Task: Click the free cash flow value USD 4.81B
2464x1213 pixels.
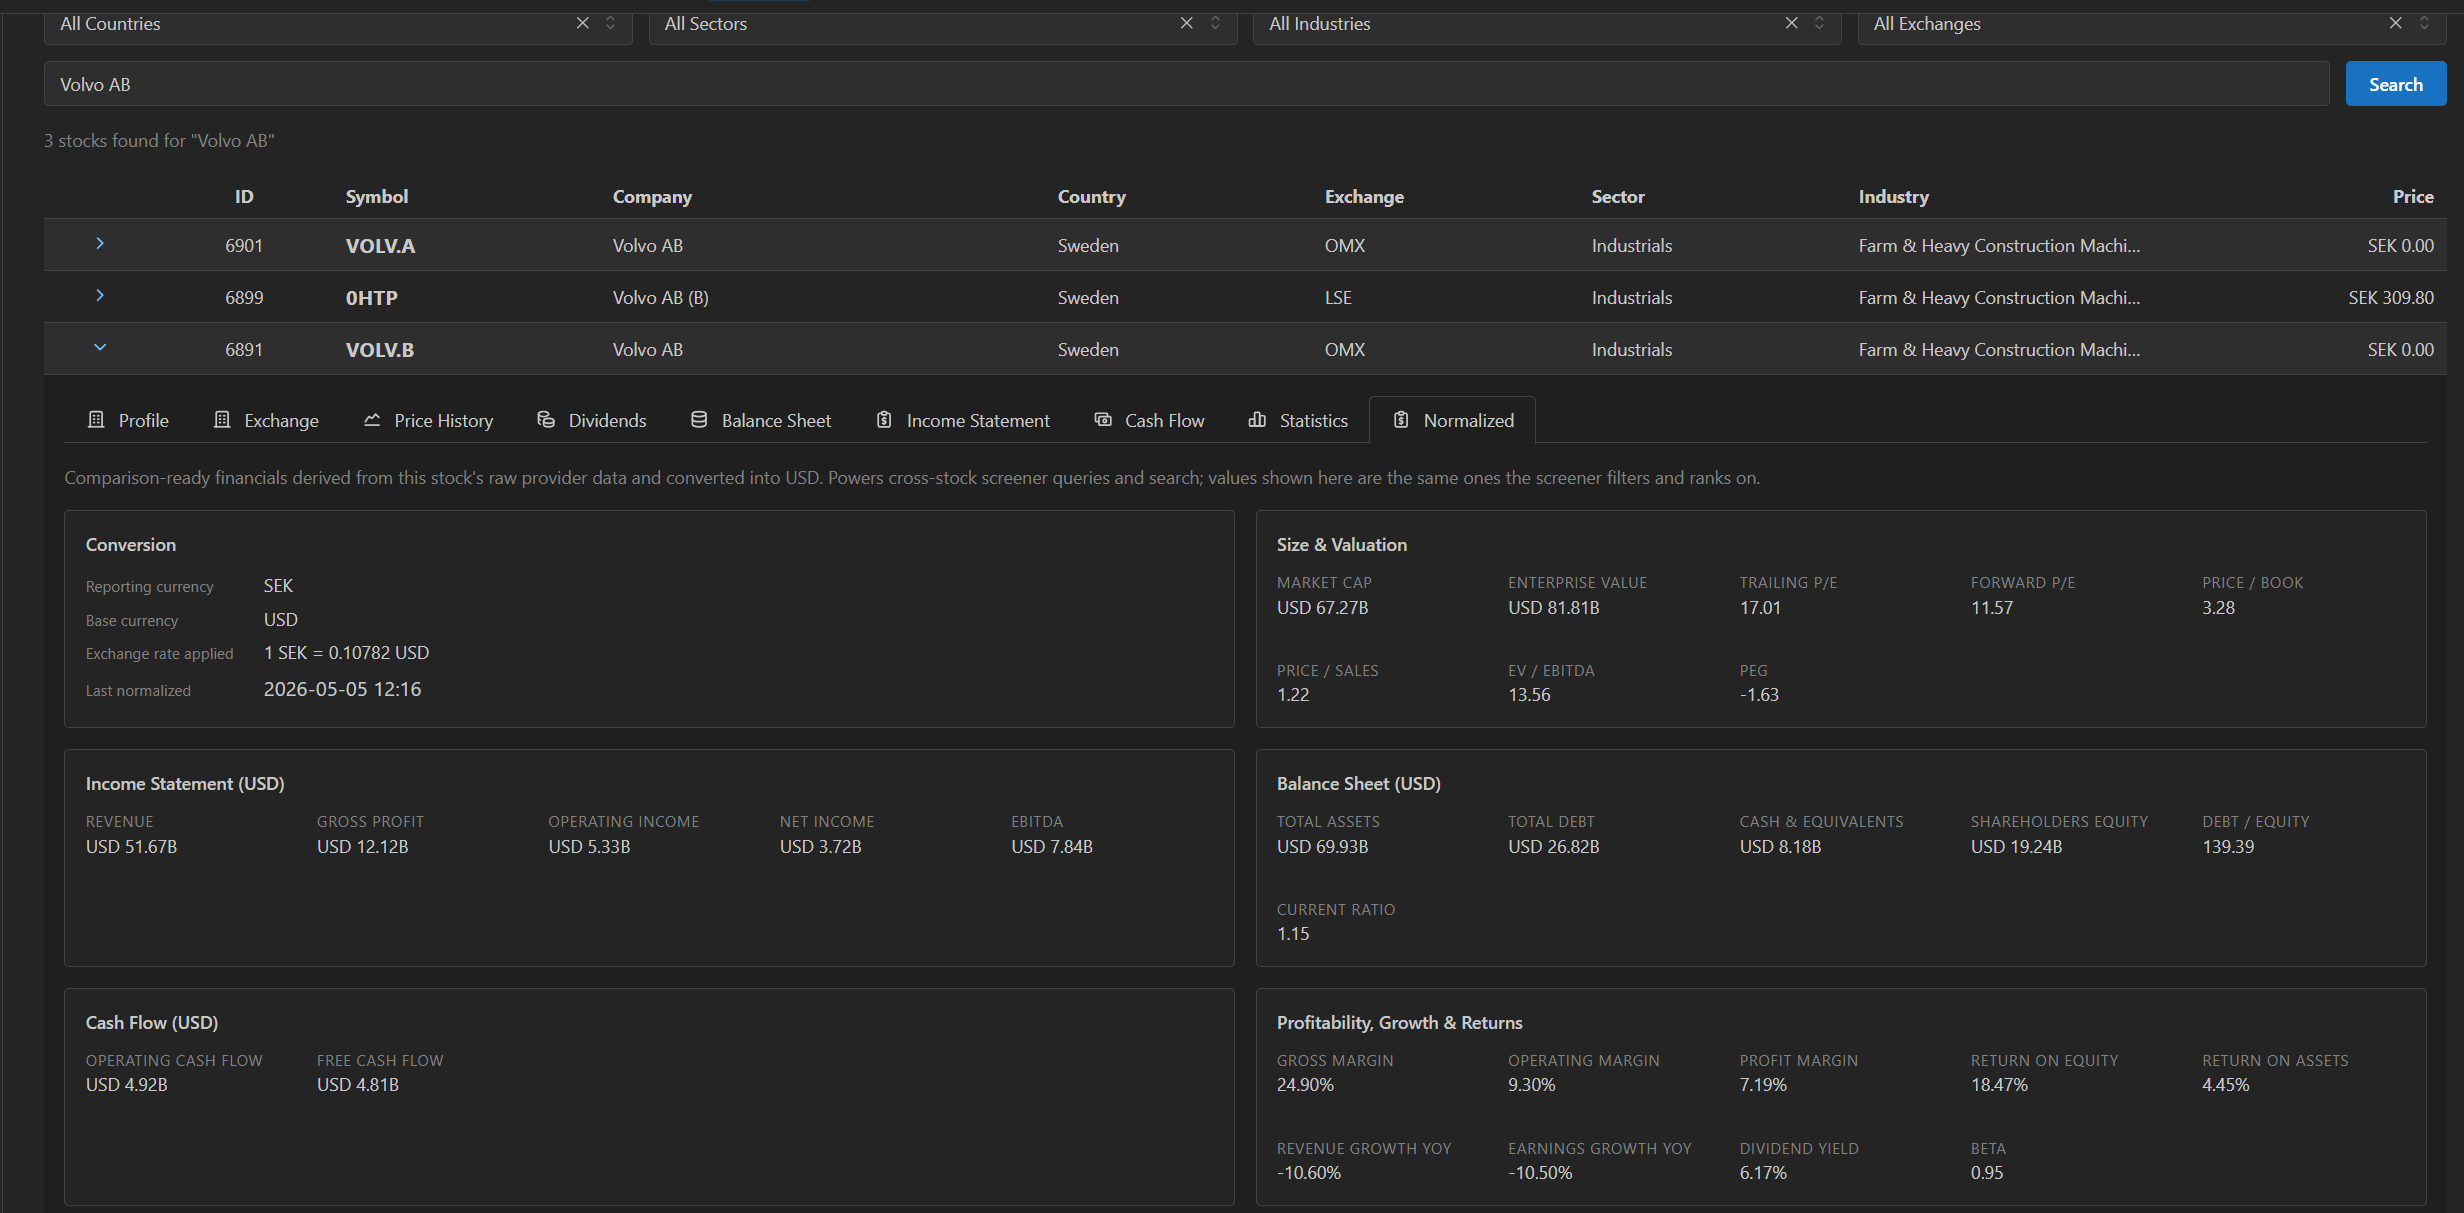Action: [x=357, y=1085]
